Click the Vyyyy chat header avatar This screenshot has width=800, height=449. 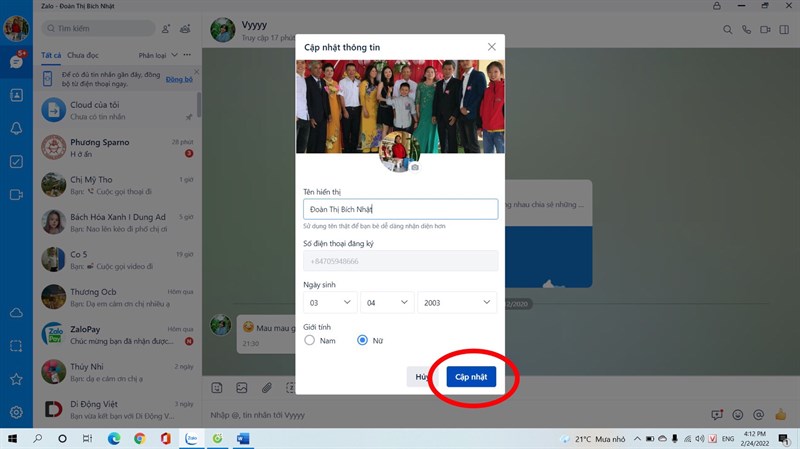223,30
